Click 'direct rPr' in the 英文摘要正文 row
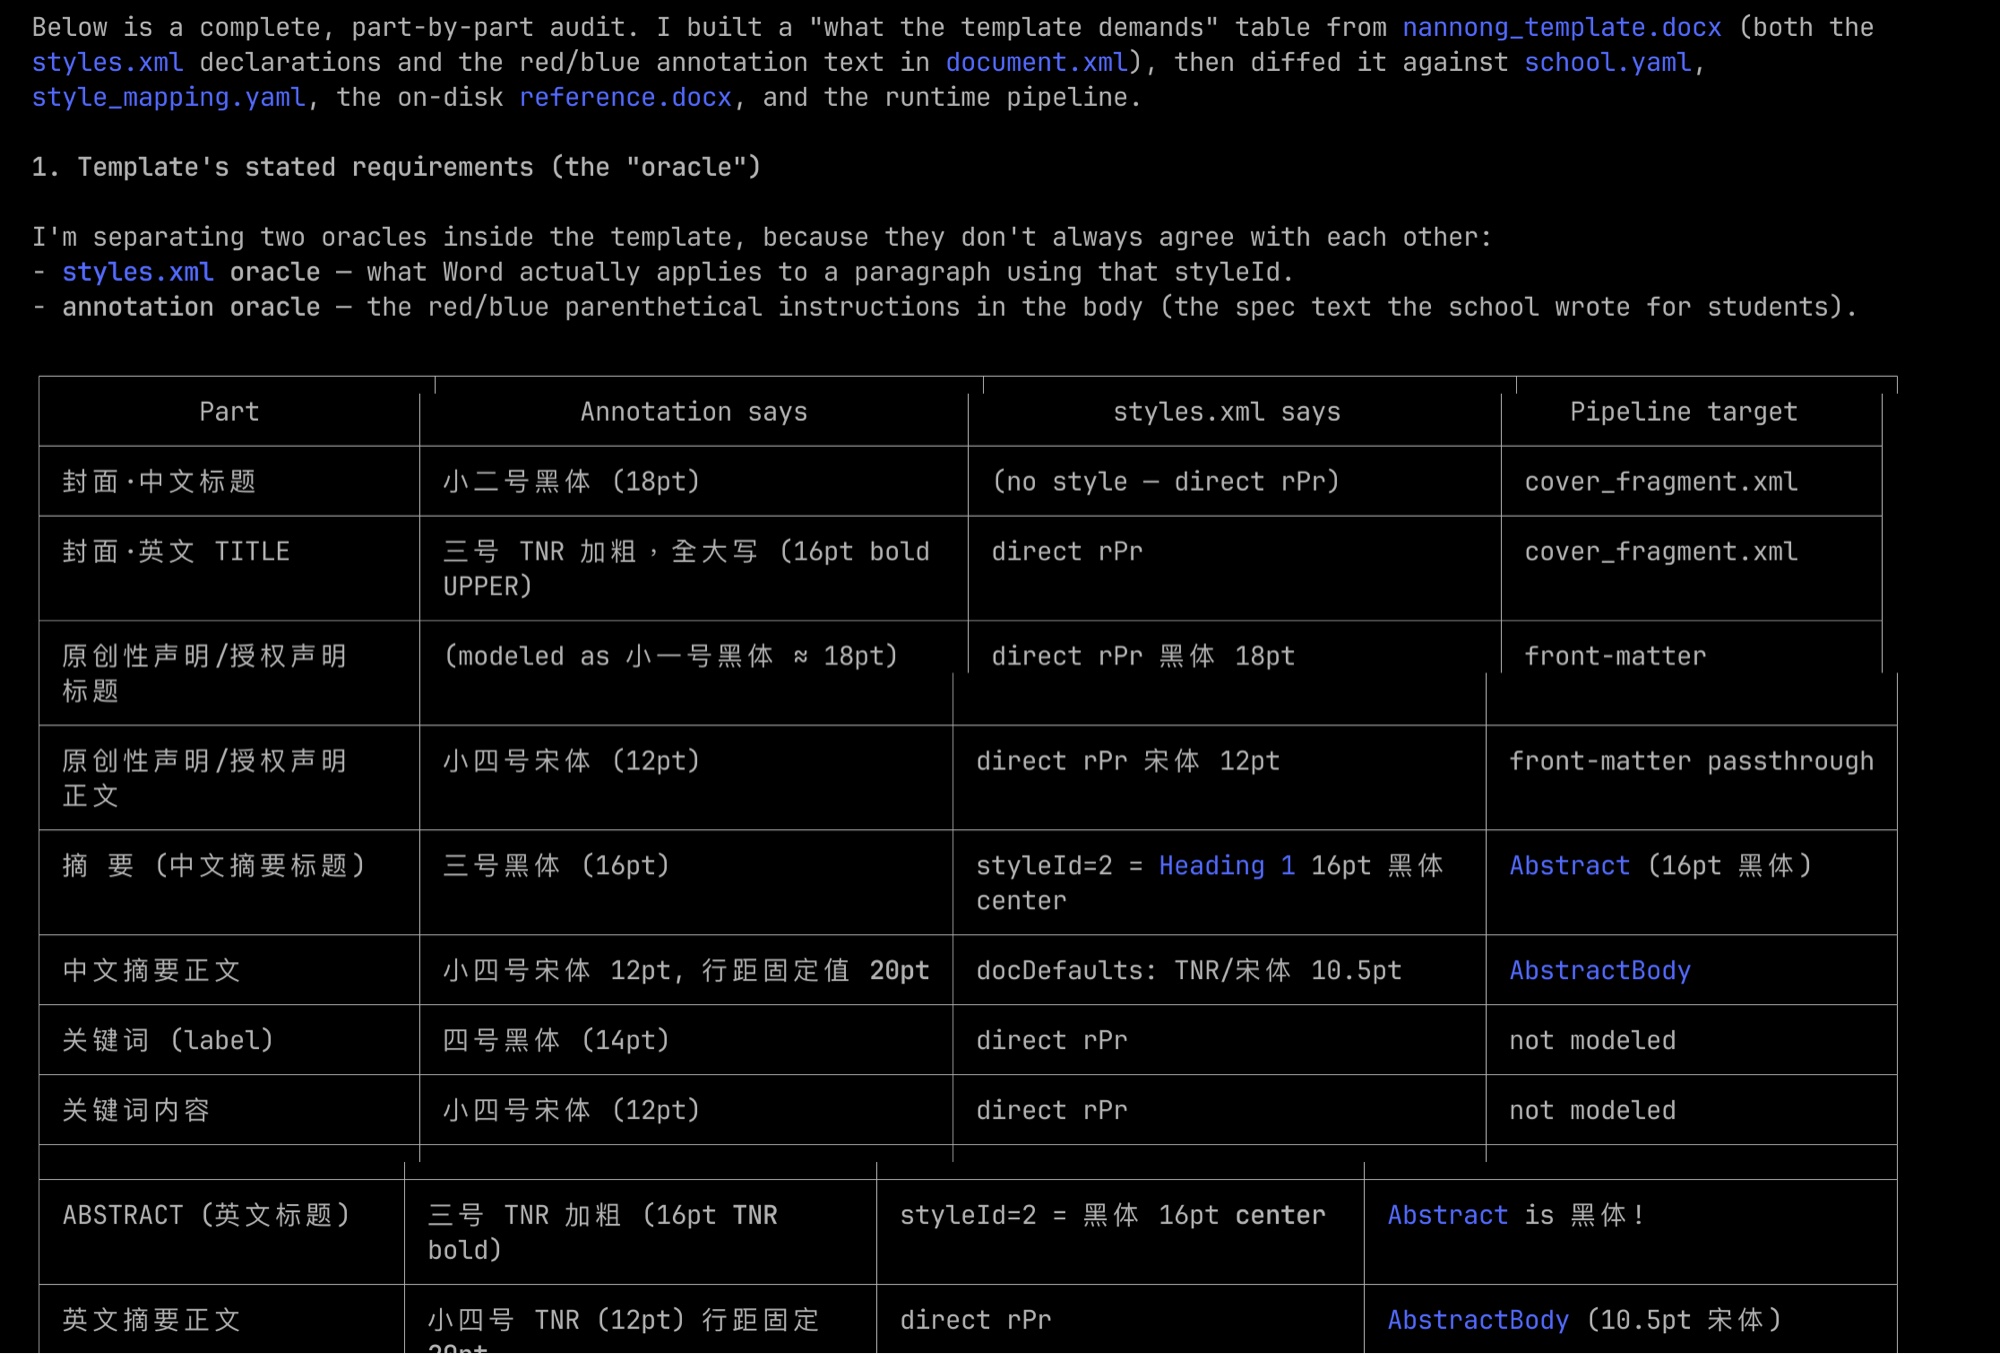Image resolution: width=2000 pixels, height=1354 pixels. pyautogui.click(x=975, y=1320)
